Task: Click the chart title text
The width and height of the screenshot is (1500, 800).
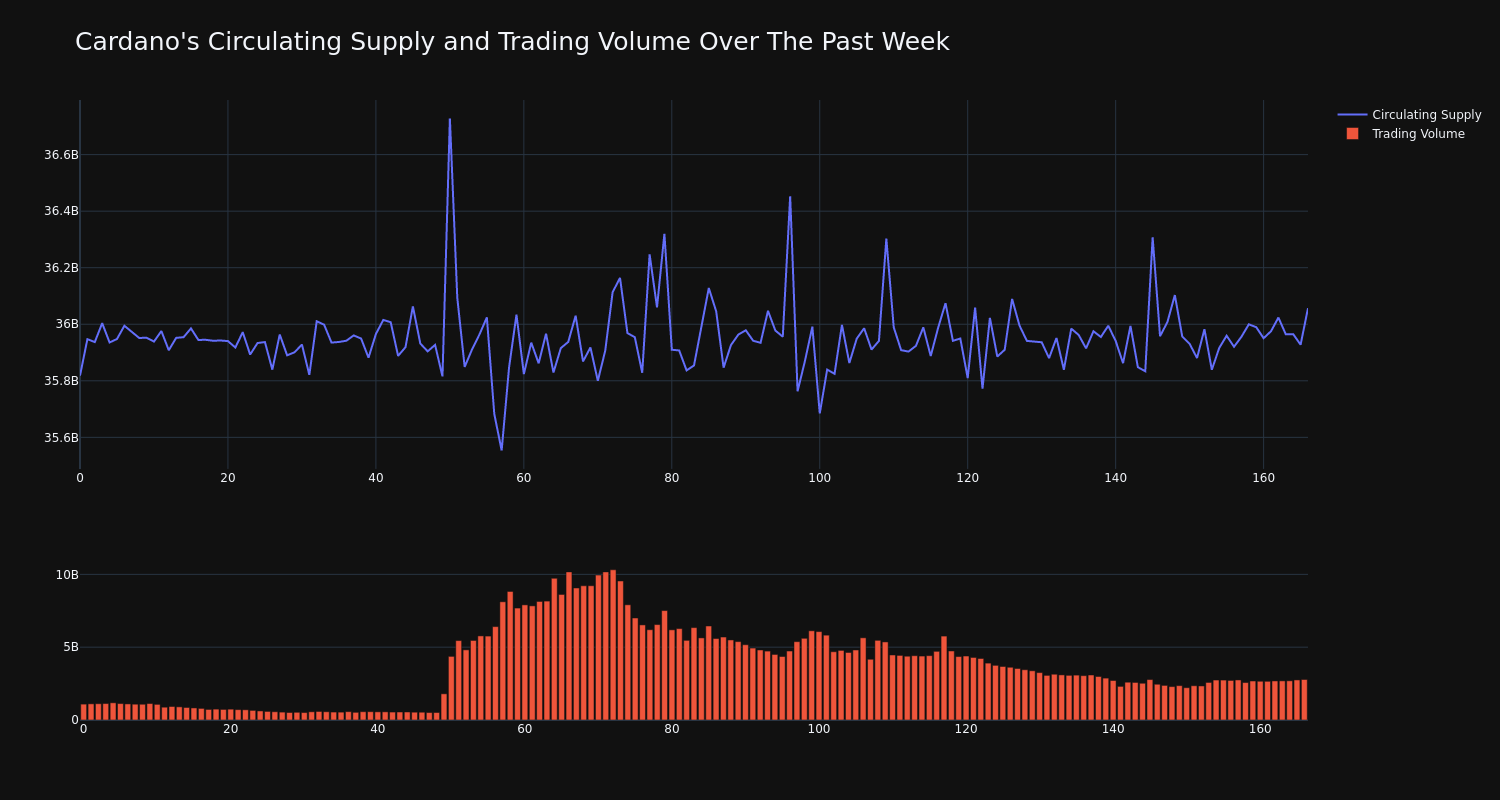Action: tap(512, 42)
